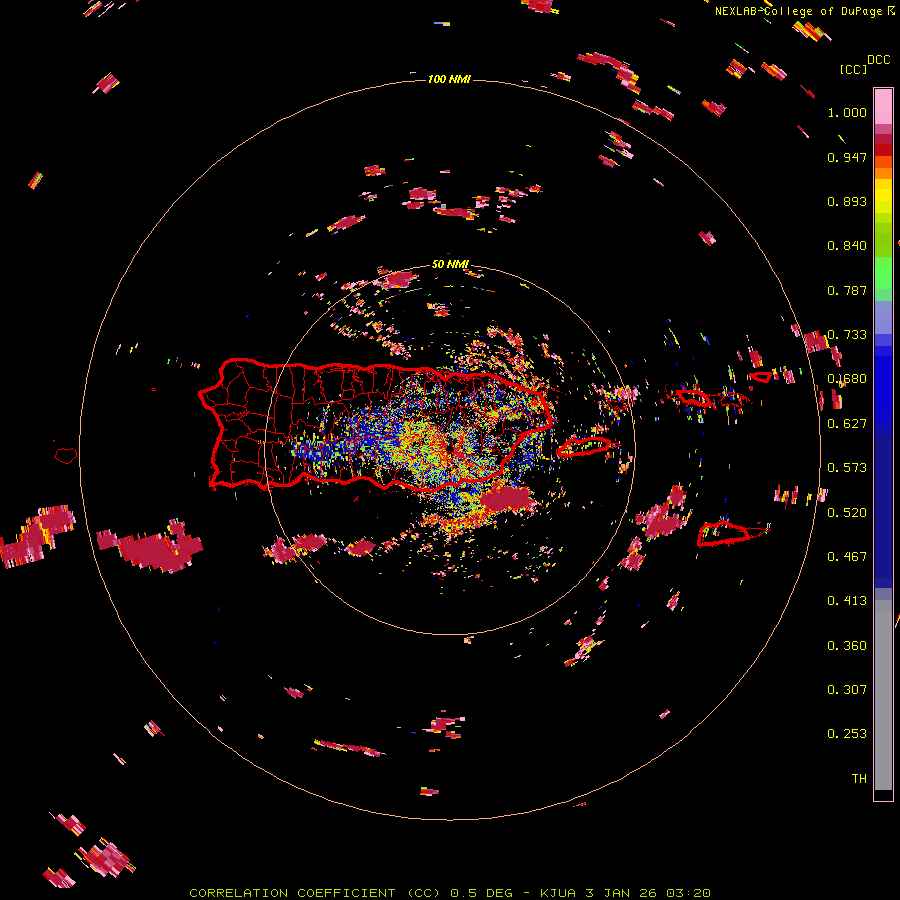The width and height of the screenshot is (900, 900).
Task: Click the 0.253 scale value
Action: [847, 734]
